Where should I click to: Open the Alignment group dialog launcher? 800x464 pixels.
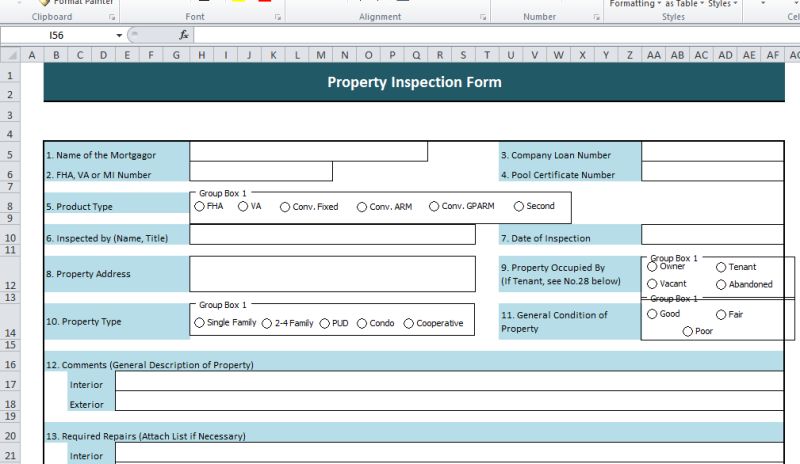(483, 17)
